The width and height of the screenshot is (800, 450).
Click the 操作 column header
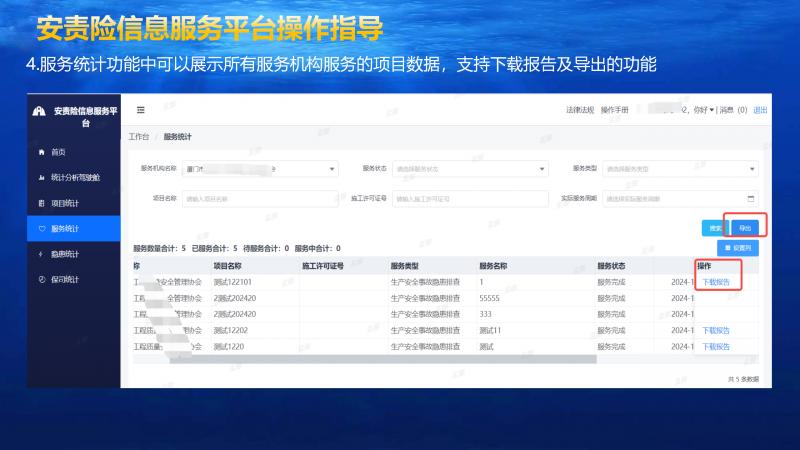click(704, 266)
